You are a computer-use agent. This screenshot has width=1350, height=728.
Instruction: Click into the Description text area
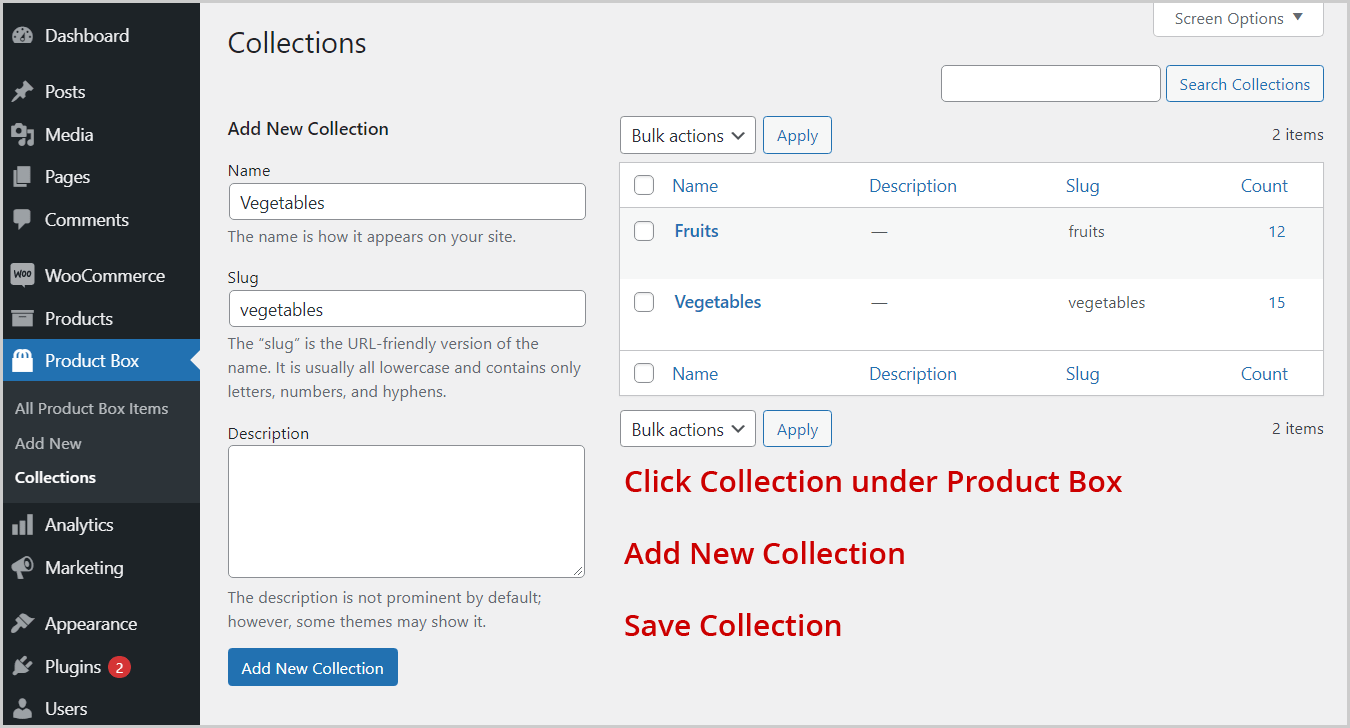tap(406, 511)
